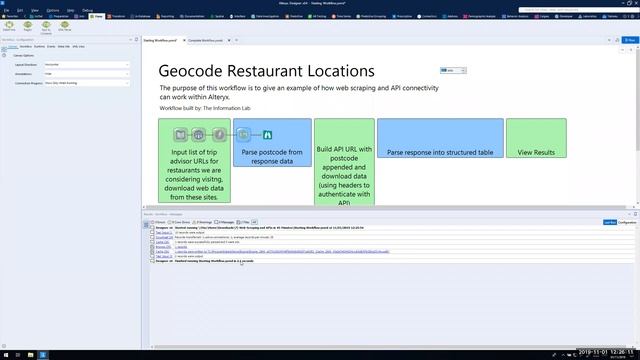This screenshot has width=640, height=360.
Task: Open File Explorer from the taskbar
Action: pyautogui.click(x=31, y=355)
